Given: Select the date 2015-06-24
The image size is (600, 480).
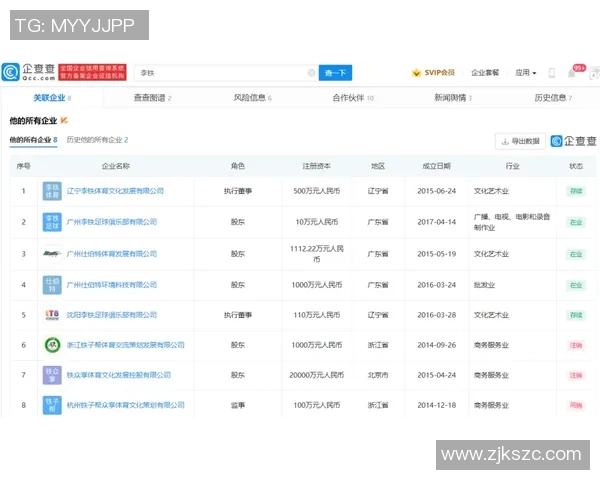Looking at the screenshot, I should (x=437, y=191).
